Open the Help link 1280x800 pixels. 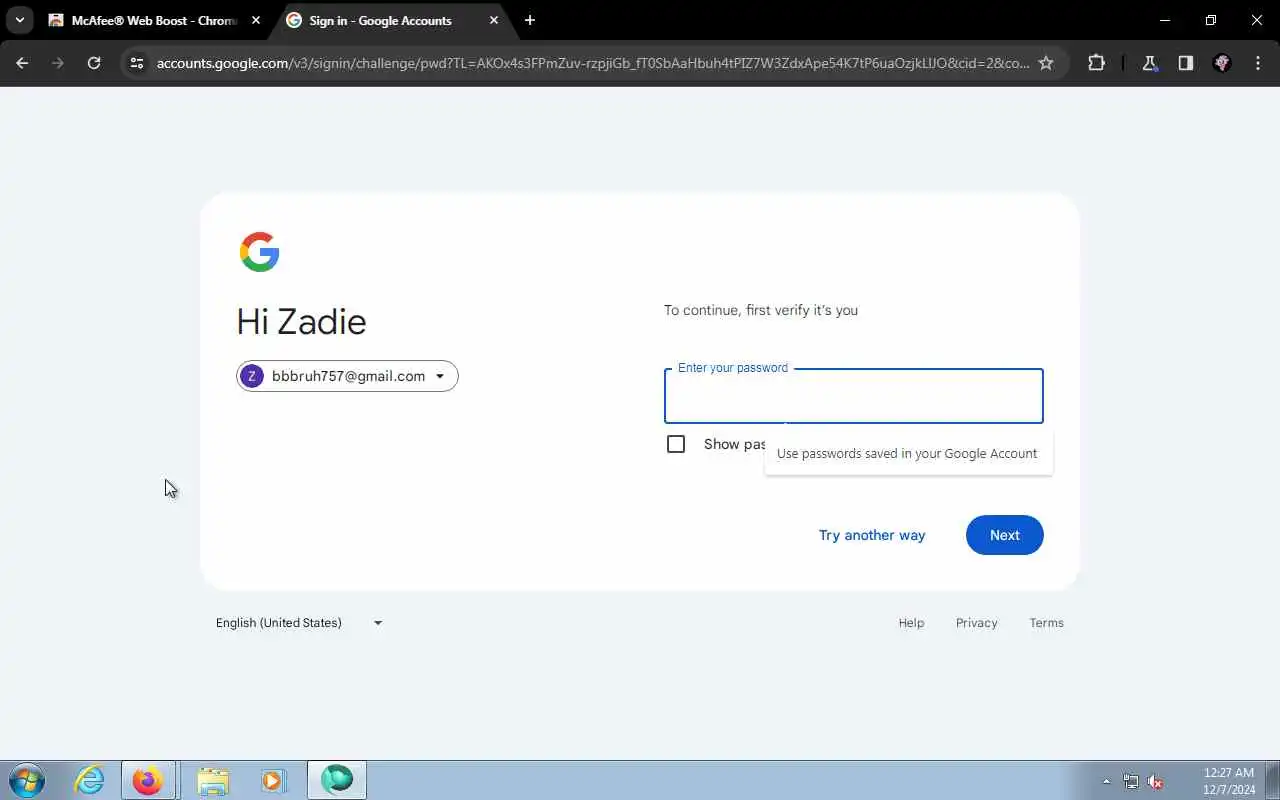pyautogui.click(x=911, y=623)
